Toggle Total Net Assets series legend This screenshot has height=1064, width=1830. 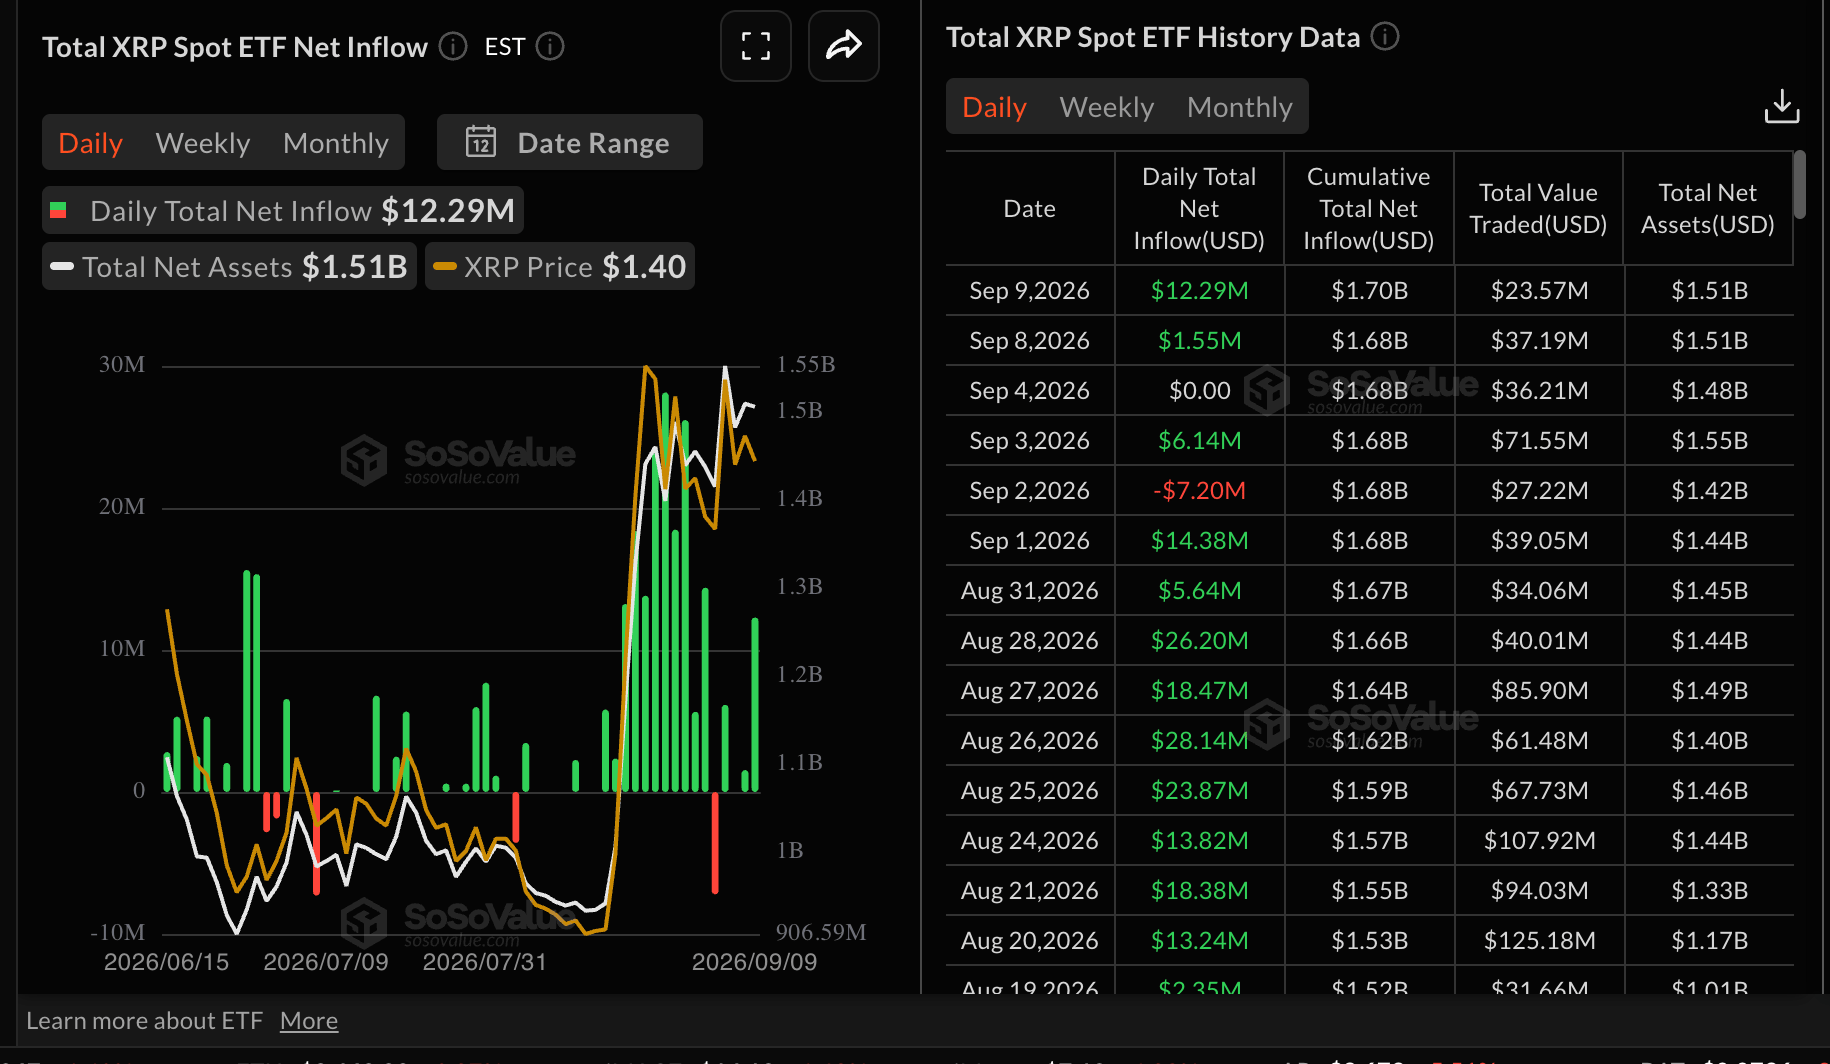[229, 267]
